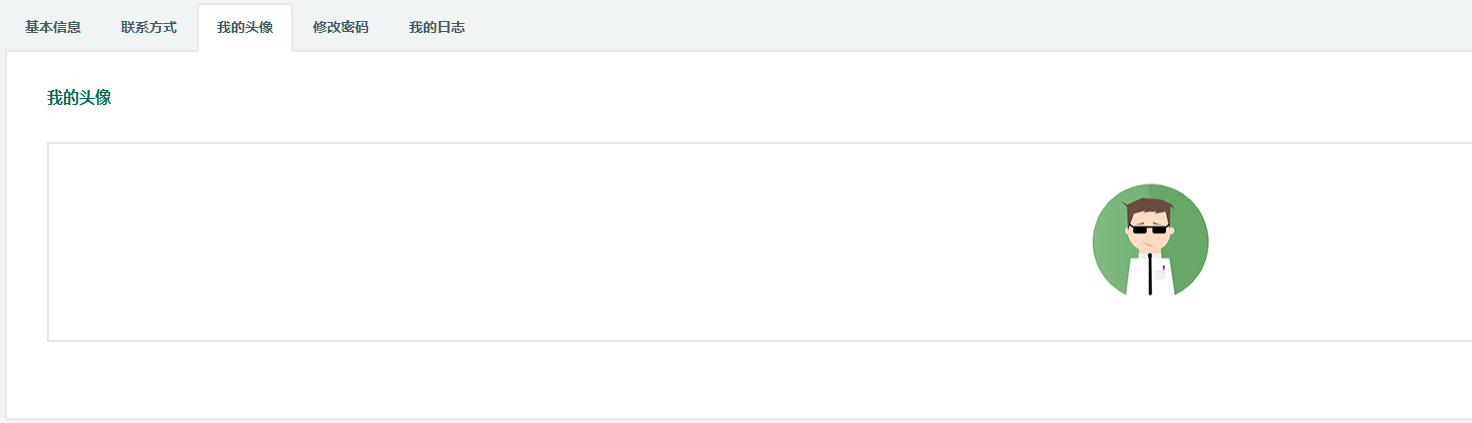The height and width of the screenshot is (423, 1472).
Task: Click the avatar's brown hair
Action: click(x=1148, y=210)
